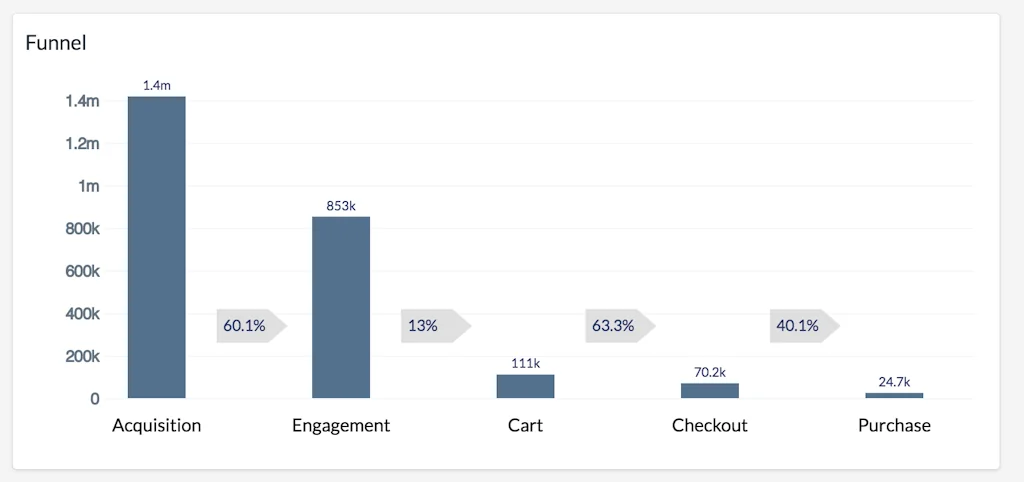Click the Purchase axis label
This screenshot has height=482, width=1024.
(894, 425)
